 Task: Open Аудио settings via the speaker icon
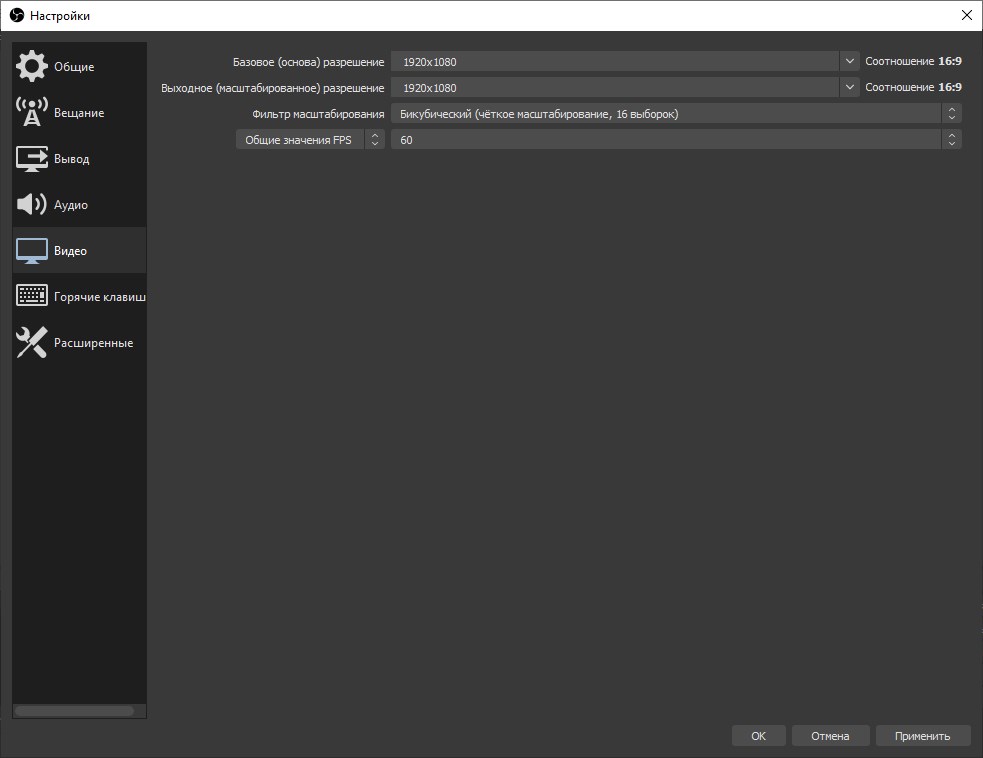(32, 205)
